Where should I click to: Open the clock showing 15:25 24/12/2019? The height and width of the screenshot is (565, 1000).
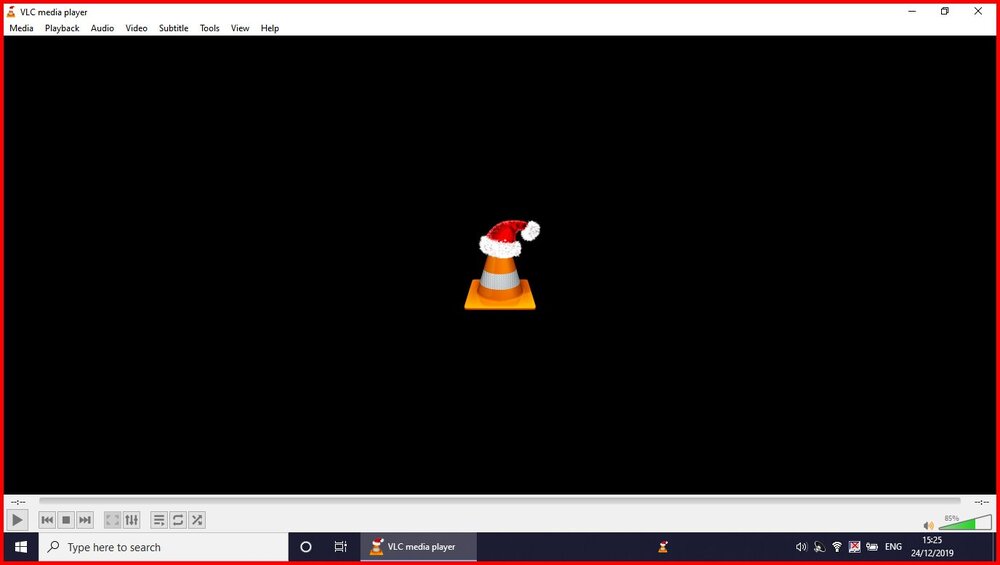click(x=932, y=547)
